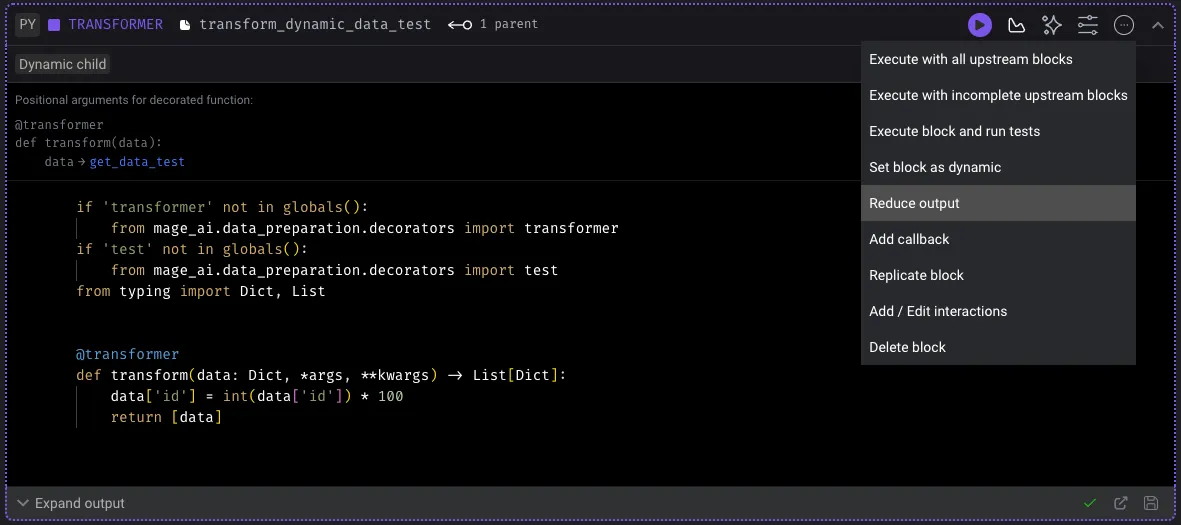Viewport: 1181px width, 525px height.
Task: Click the TRANSFORMER block type label
Action: tap(116, 24)
